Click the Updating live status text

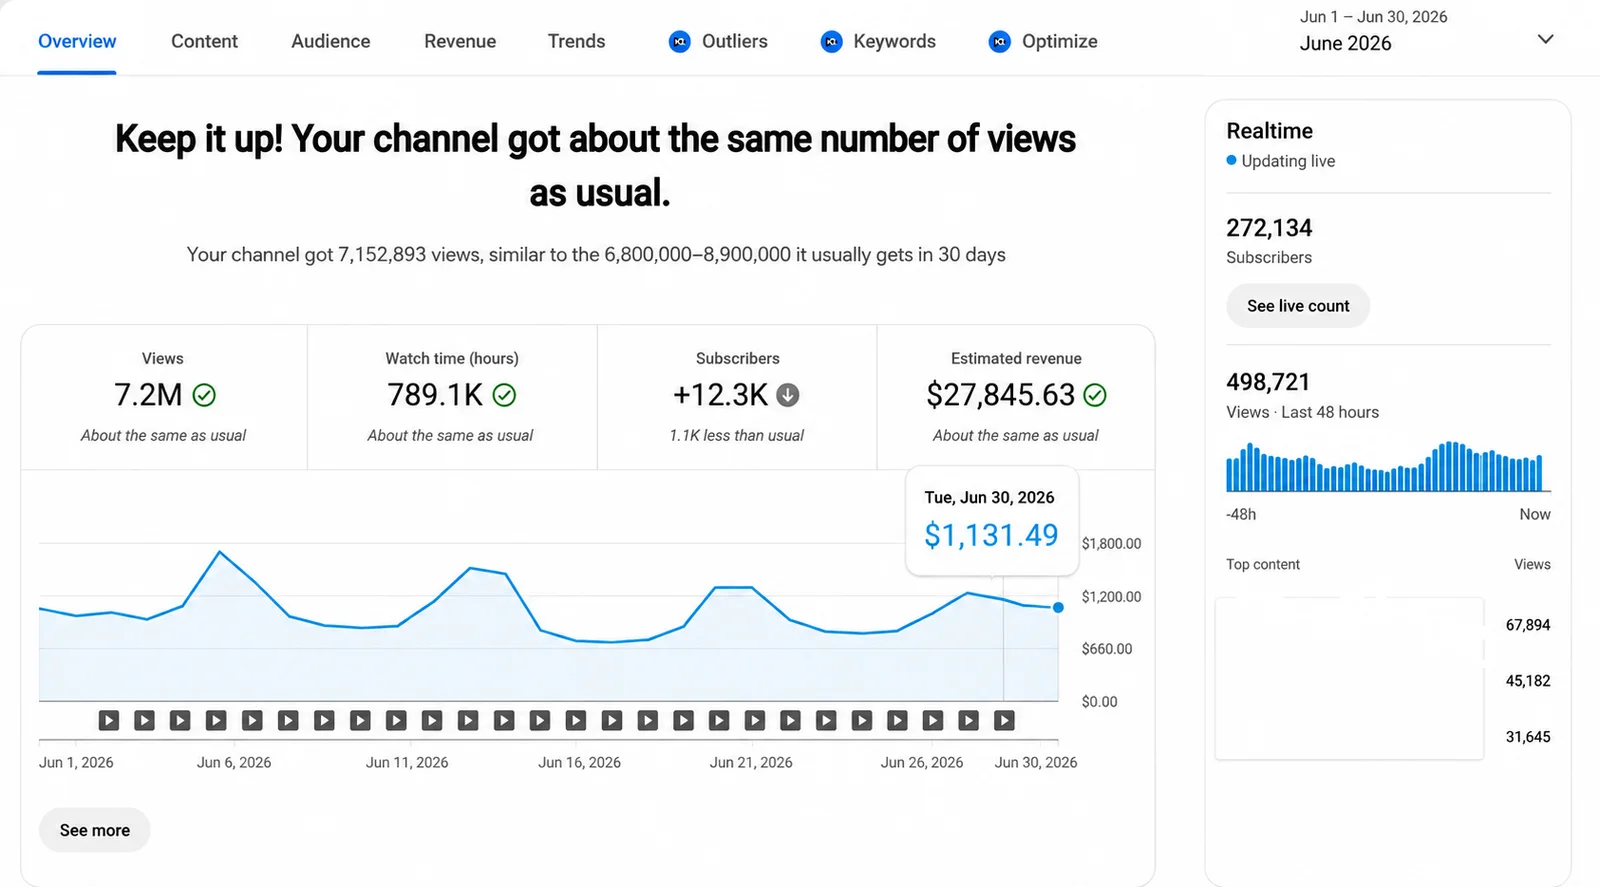[x=1288, y=161]
